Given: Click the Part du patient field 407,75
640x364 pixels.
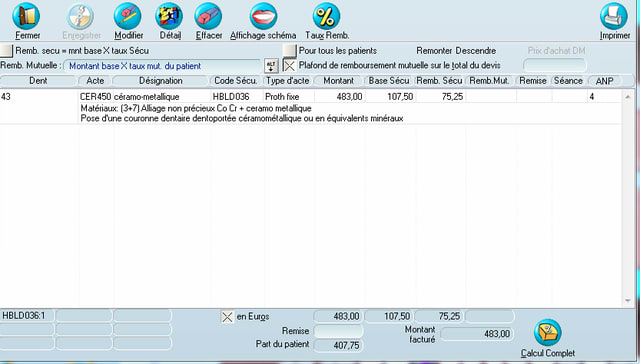Looking at the screenshot, I should point(338,345).
